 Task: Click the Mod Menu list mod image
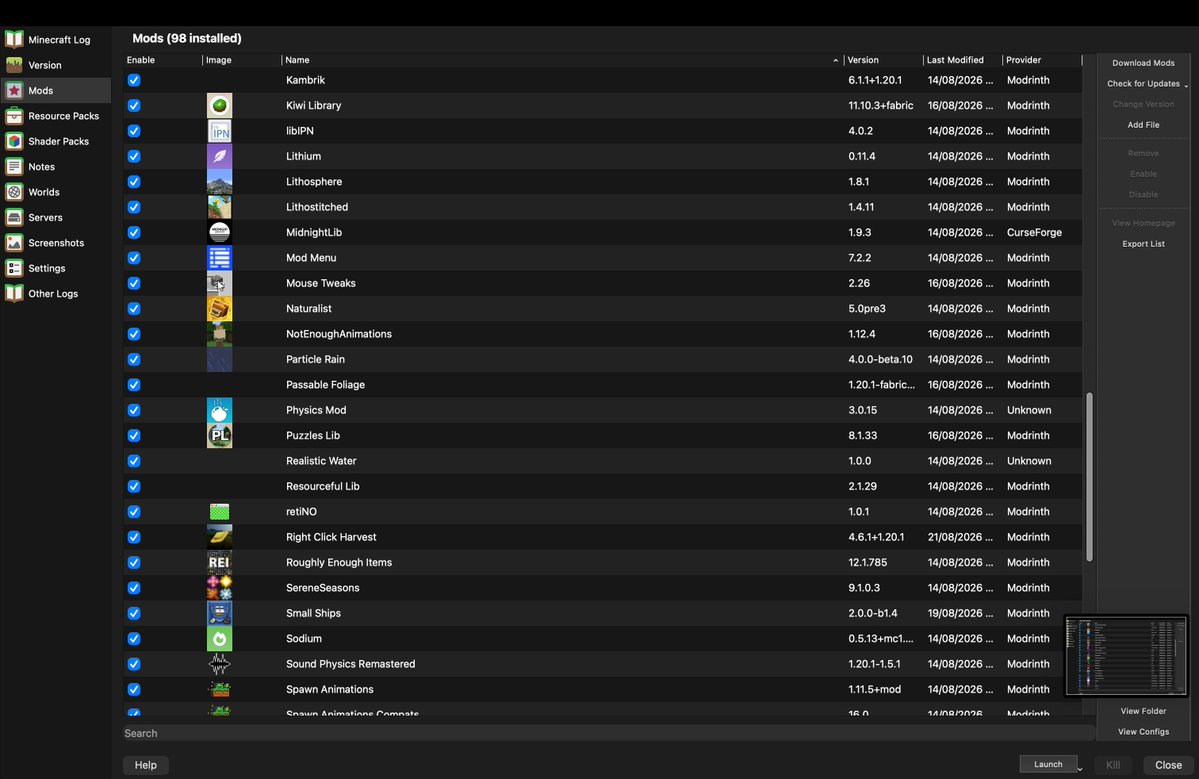pyautogui.click(x=219, y=258)
